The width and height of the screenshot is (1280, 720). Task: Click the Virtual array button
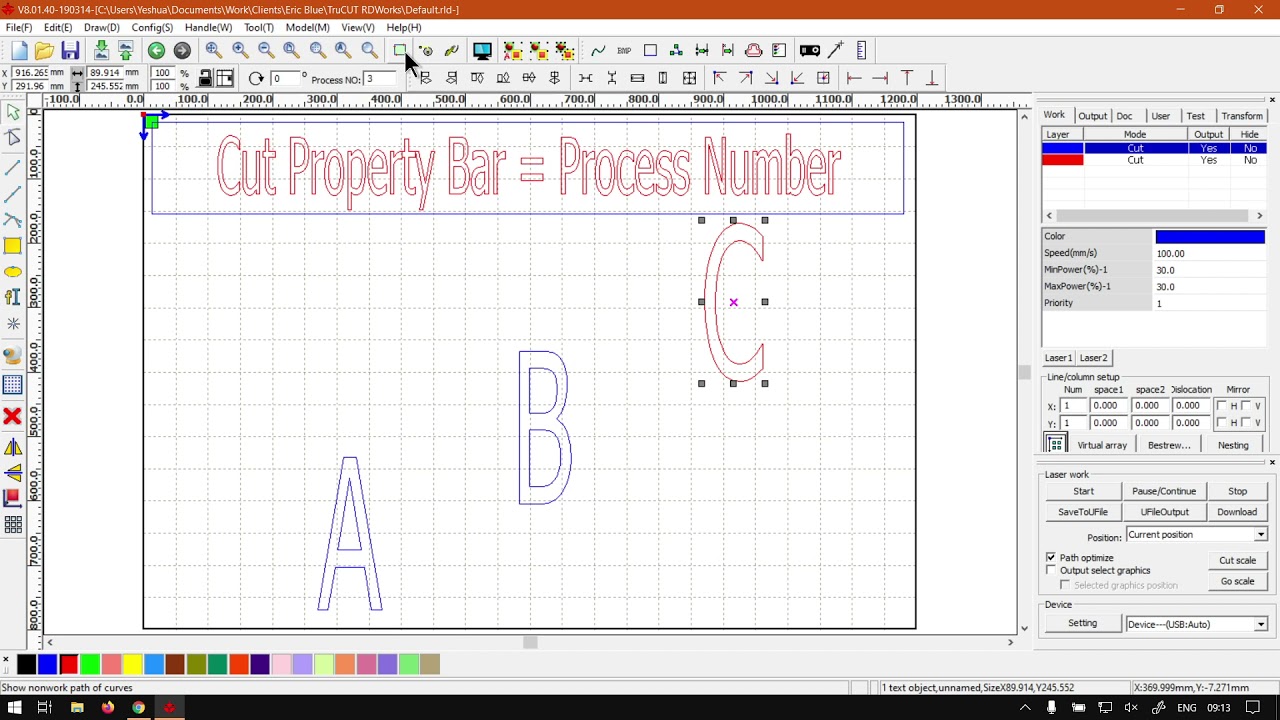click(x=1102, y=445)
